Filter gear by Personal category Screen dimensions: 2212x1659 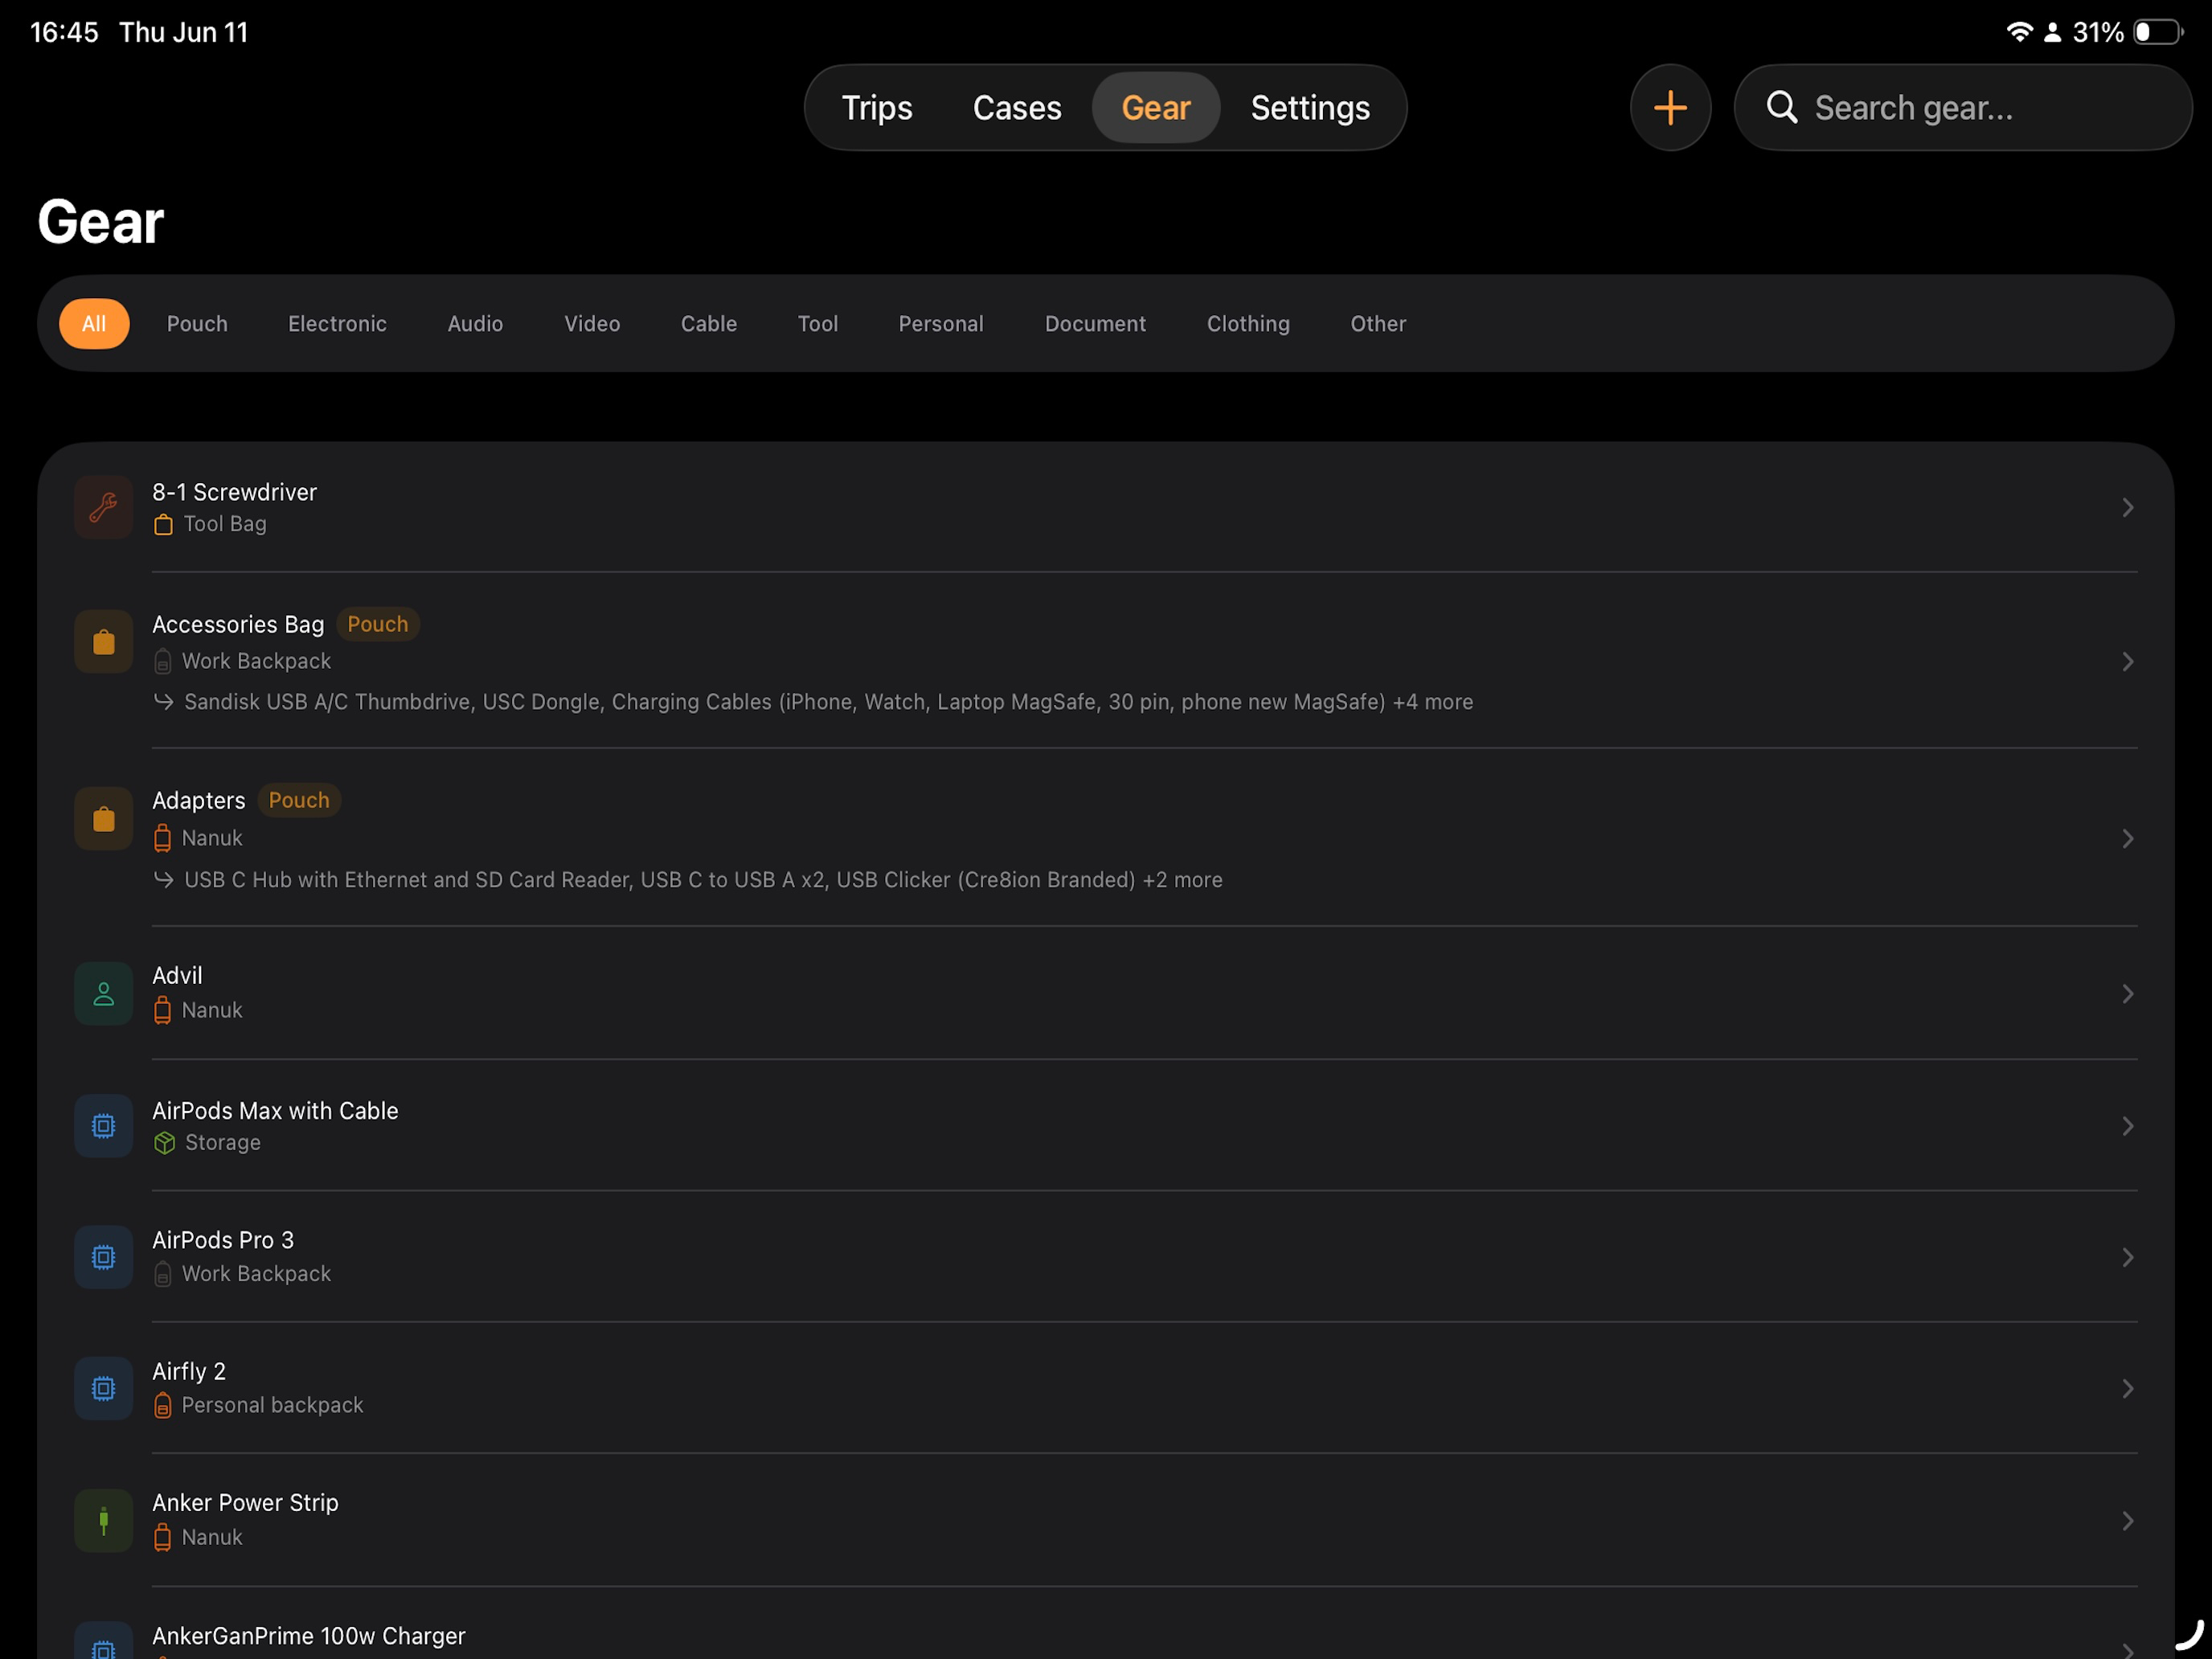point(941,324)
